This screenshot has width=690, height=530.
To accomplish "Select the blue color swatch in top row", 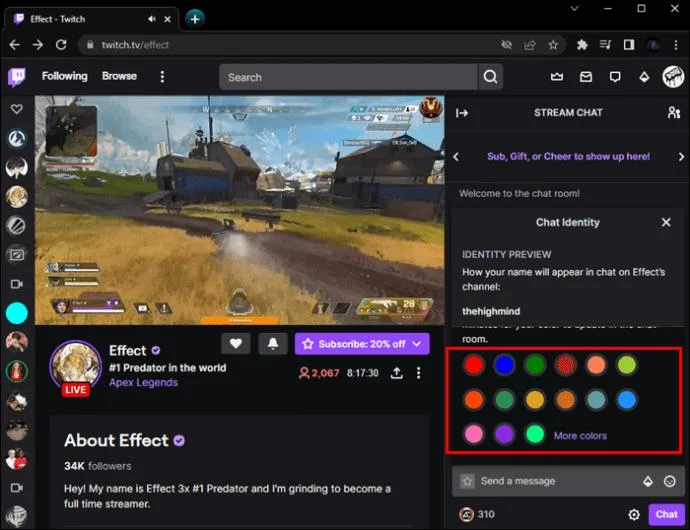I will point(504,365).
